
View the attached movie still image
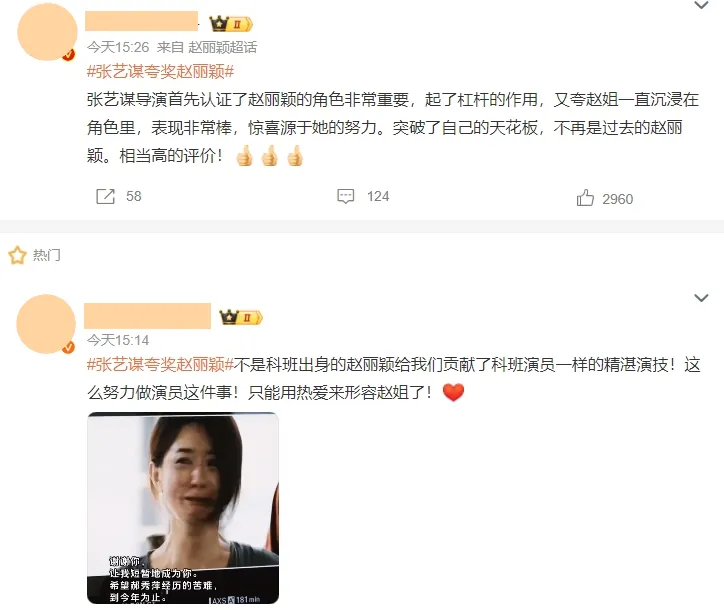[183, 508]
